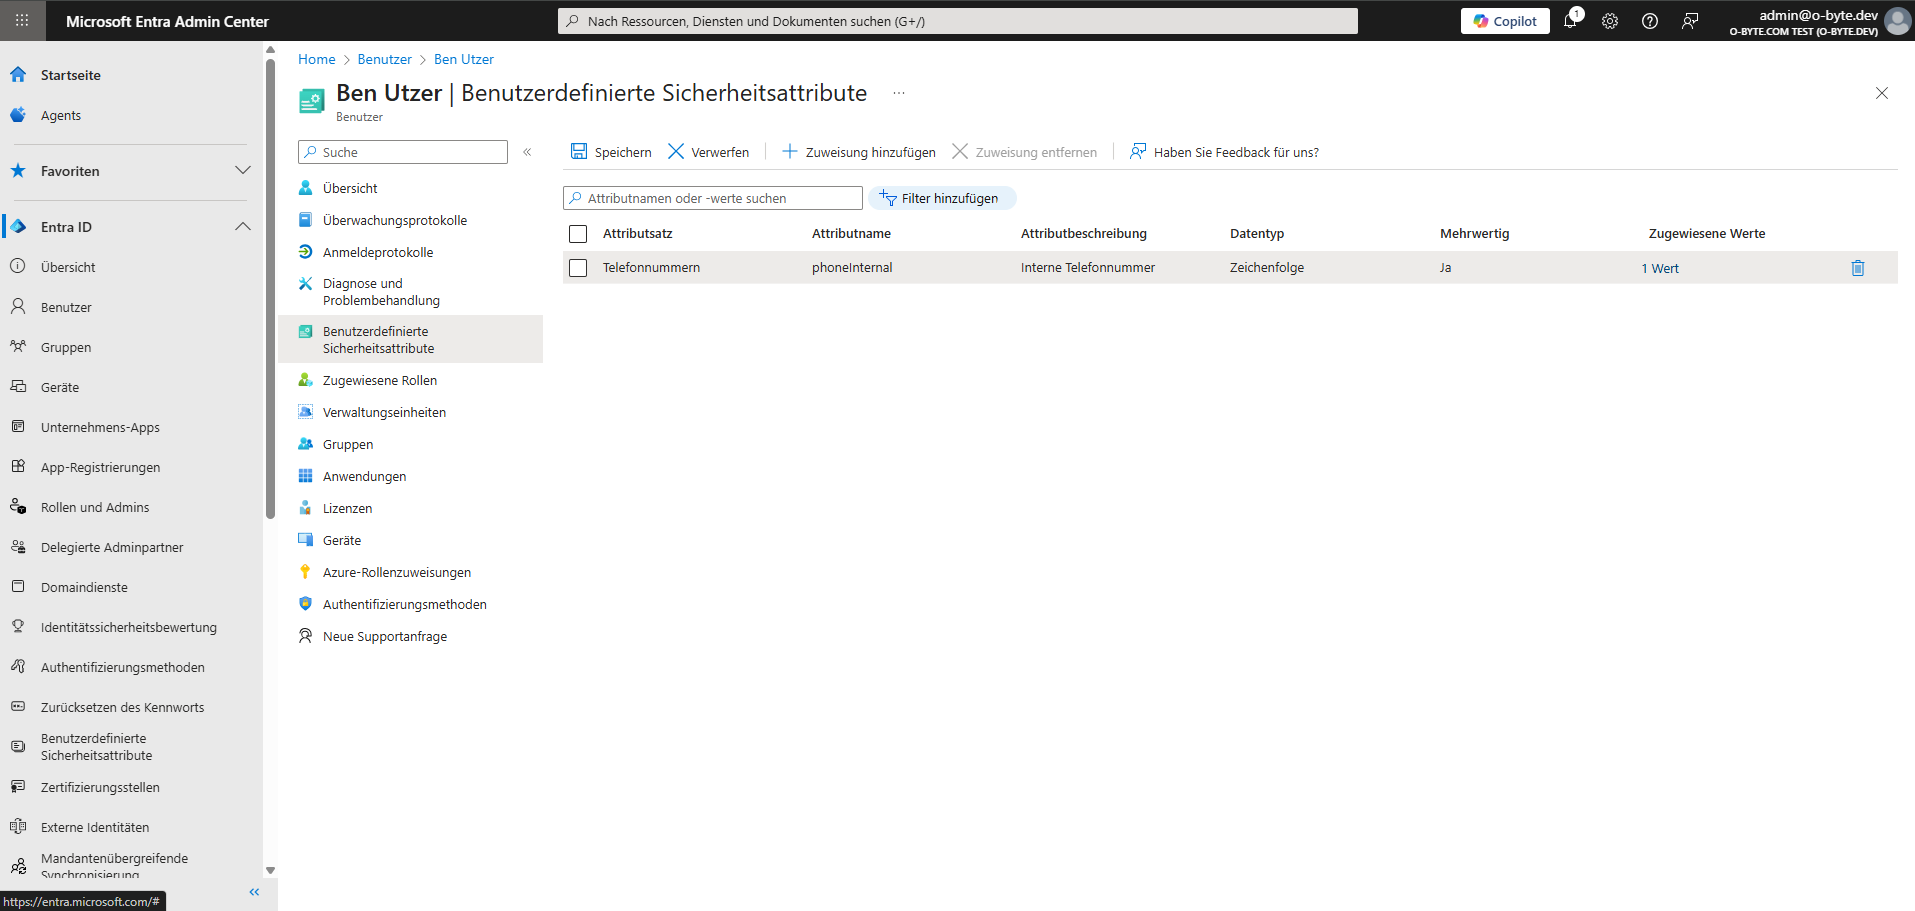Screen dimensions: 1915x911
Task: Expand the Favoriten section chevron
Action: 242,171
